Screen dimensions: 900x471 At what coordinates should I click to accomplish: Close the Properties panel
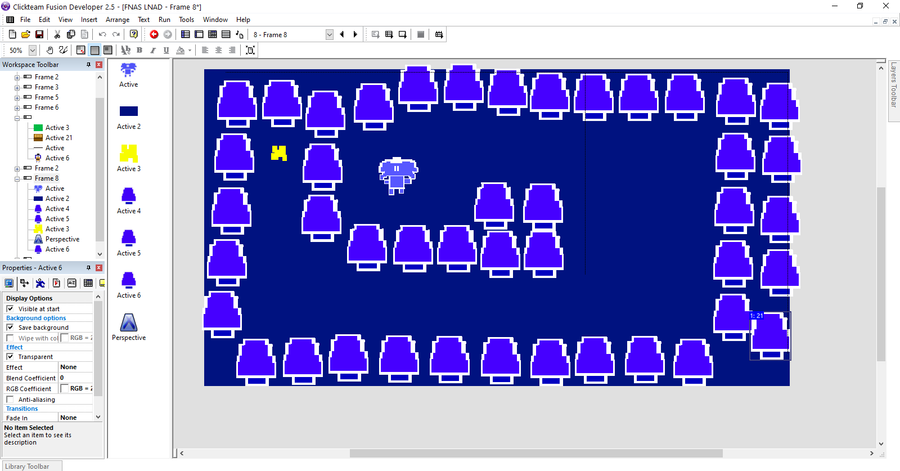tap(99, 268)
